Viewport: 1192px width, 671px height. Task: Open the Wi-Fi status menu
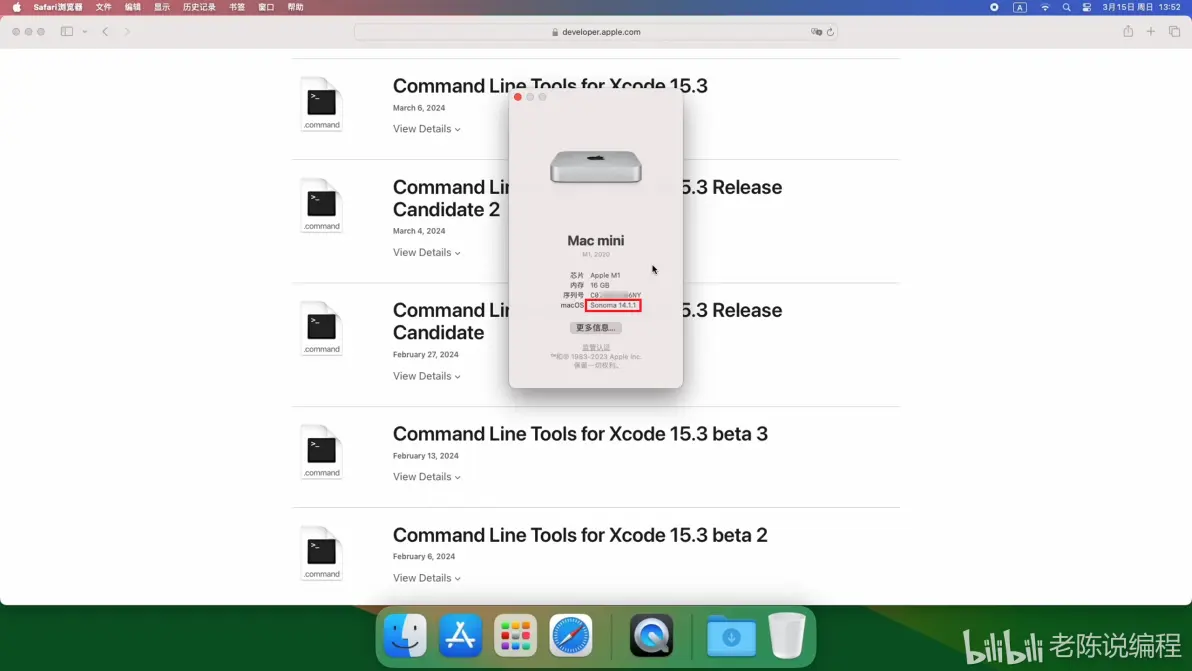pos(1045,8)
